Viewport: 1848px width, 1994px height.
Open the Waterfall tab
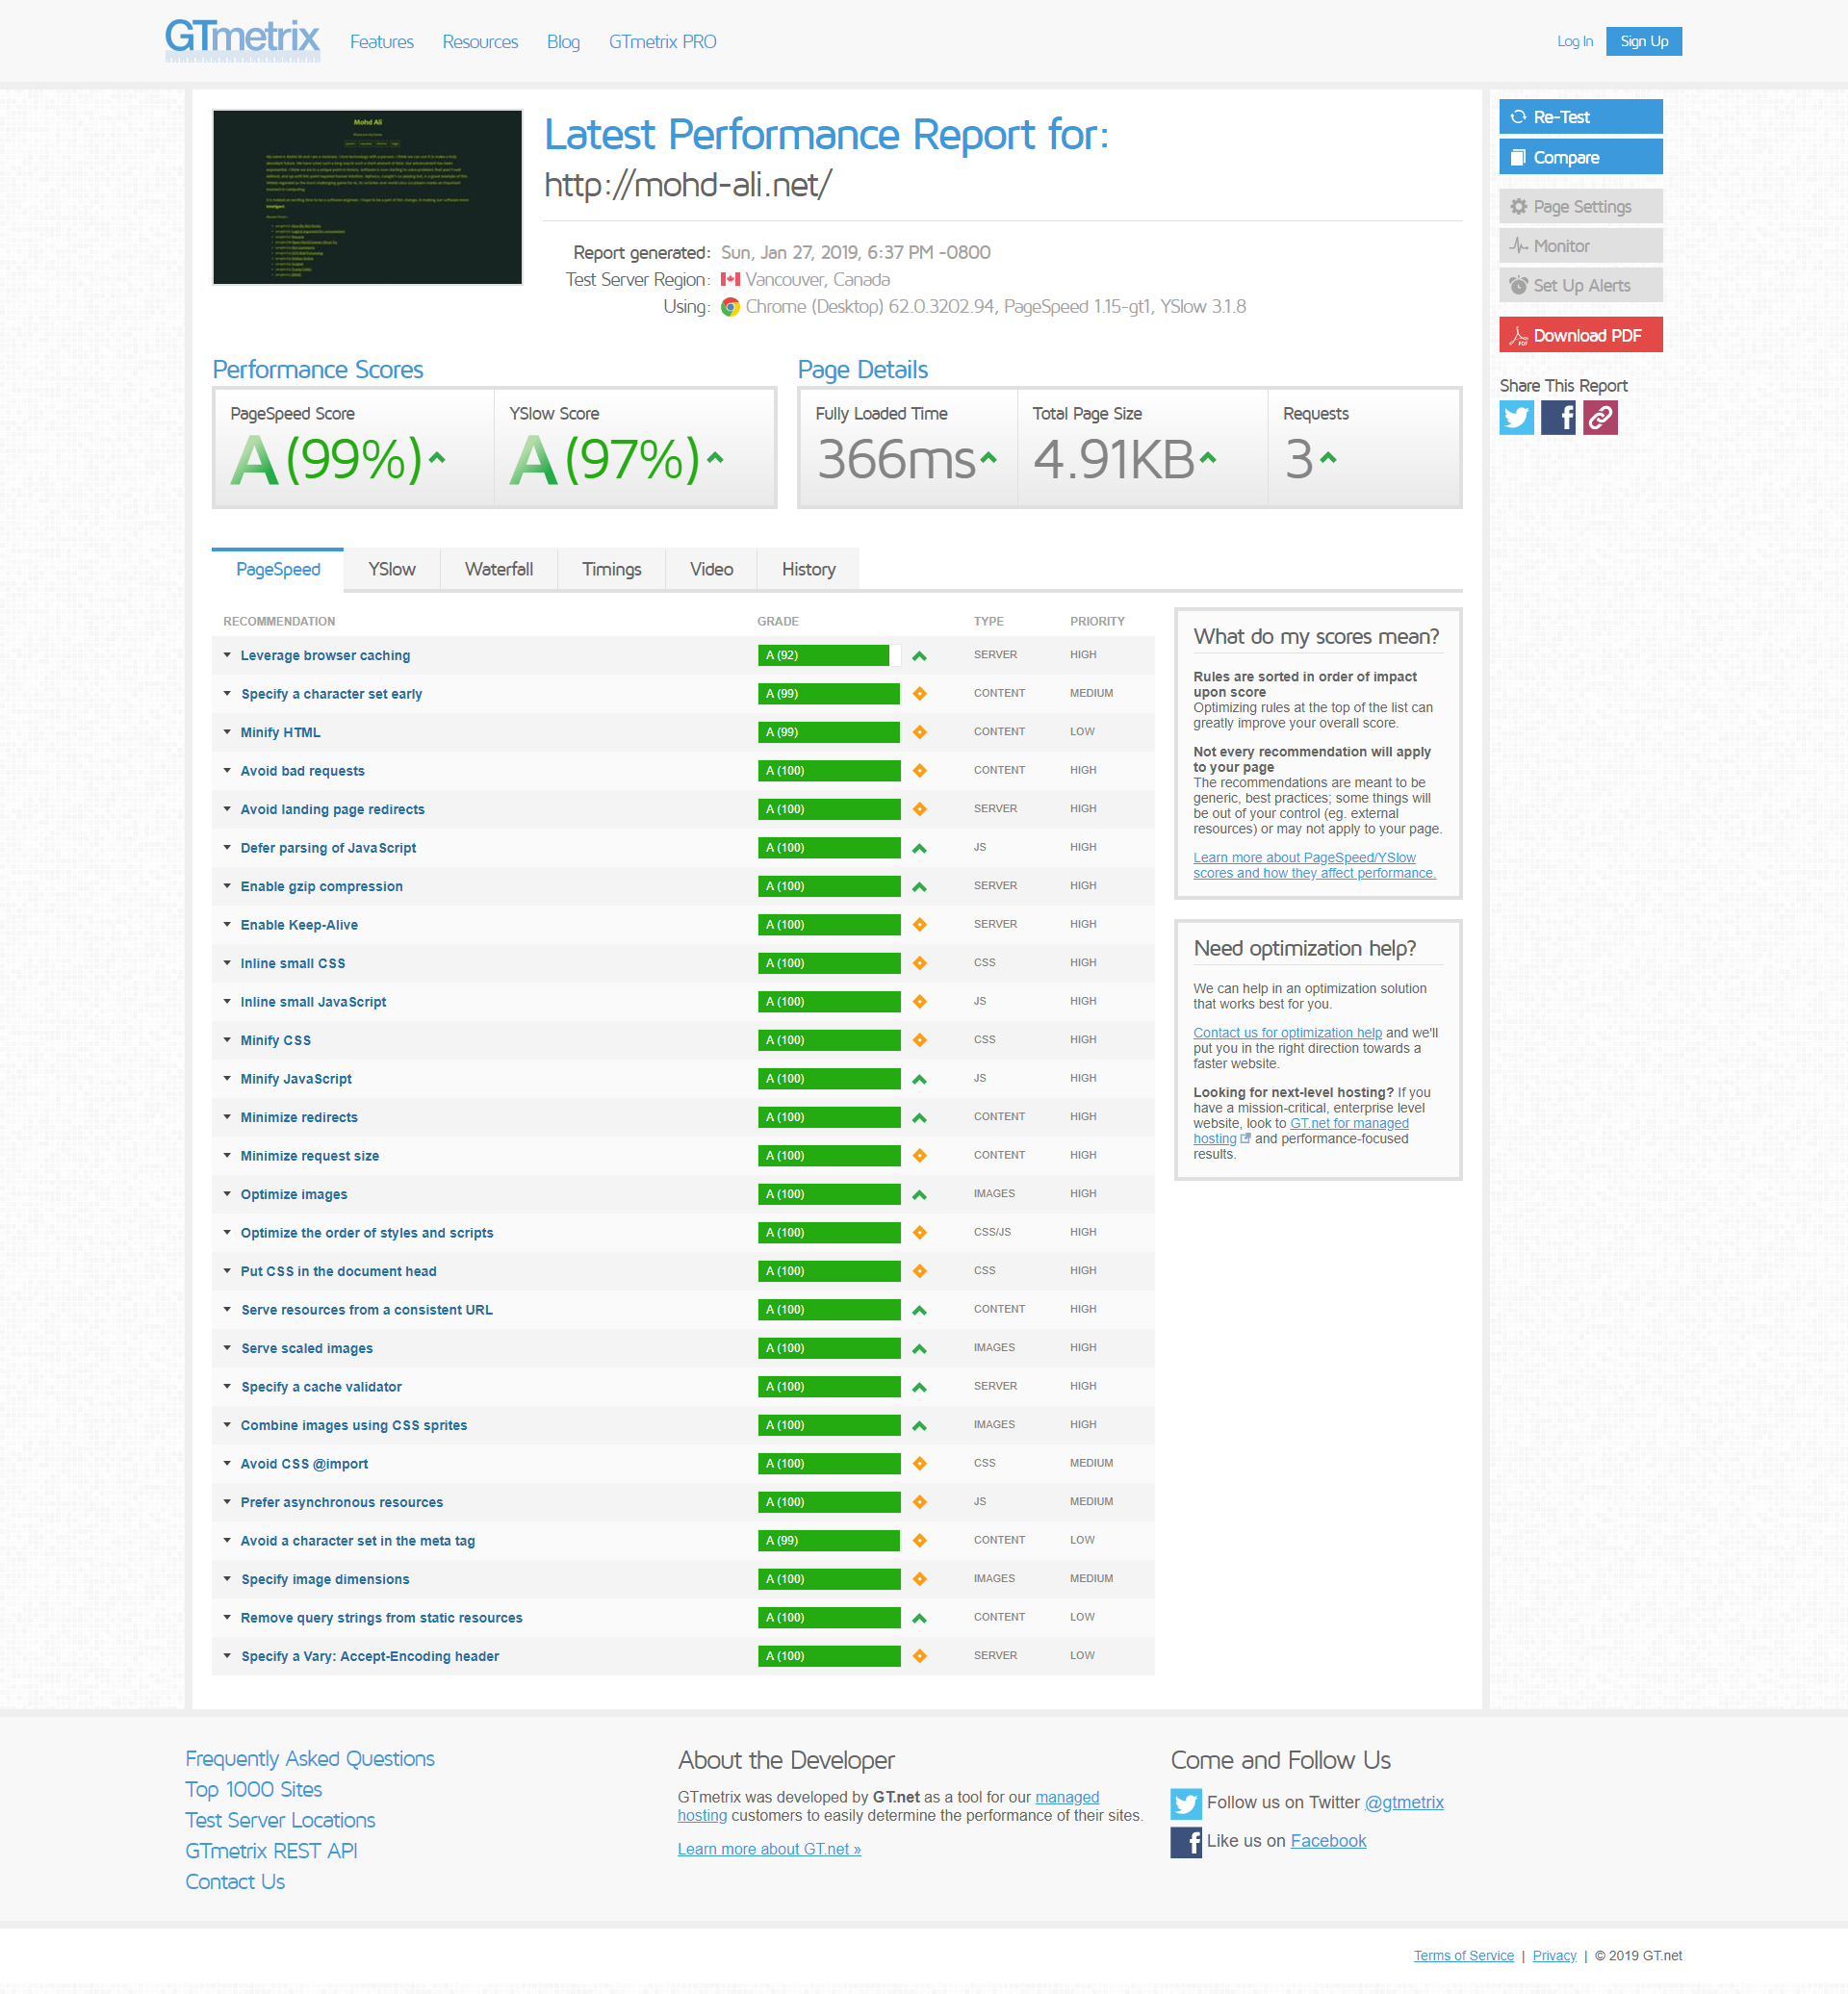(x=499, y=569)
